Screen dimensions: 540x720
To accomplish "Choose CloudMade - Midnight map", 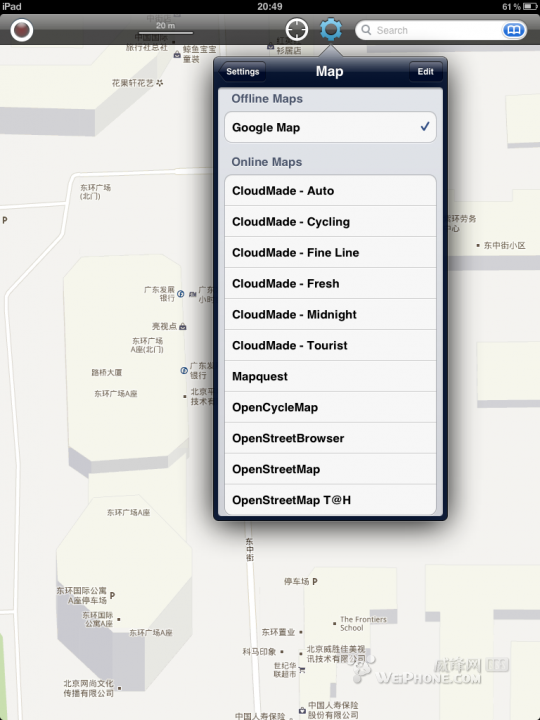I will [330, 314].
